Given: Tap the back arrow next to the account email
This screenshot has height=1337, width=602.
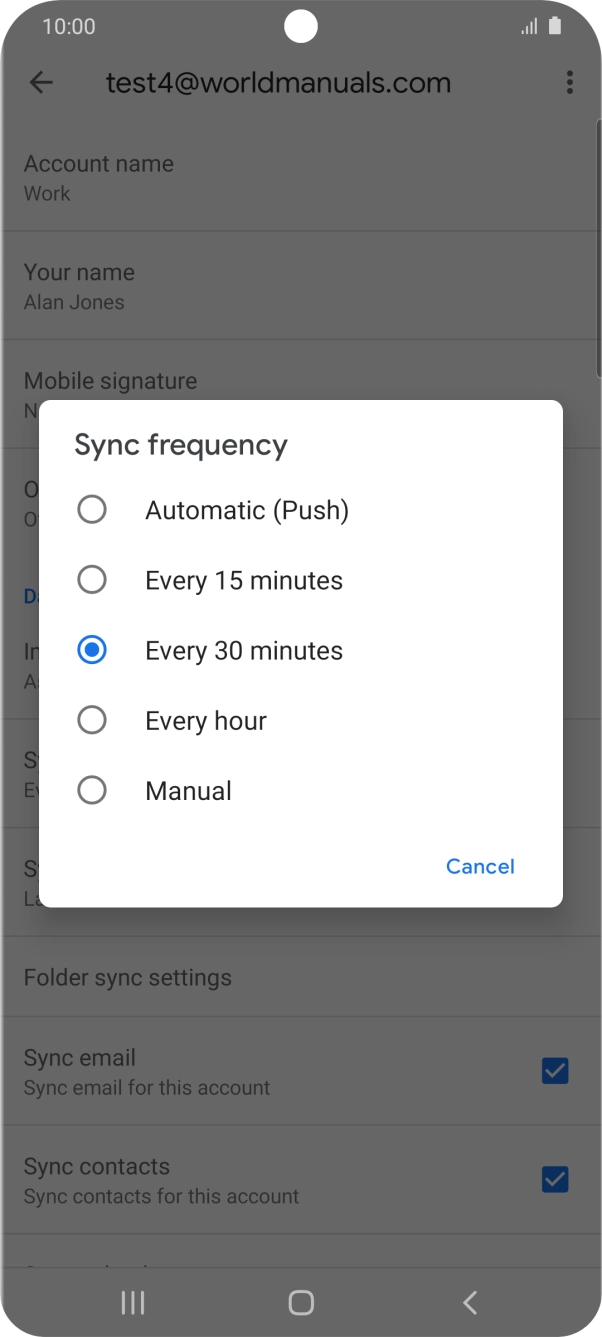Looking at the screenshot, I should click(41, 82).
